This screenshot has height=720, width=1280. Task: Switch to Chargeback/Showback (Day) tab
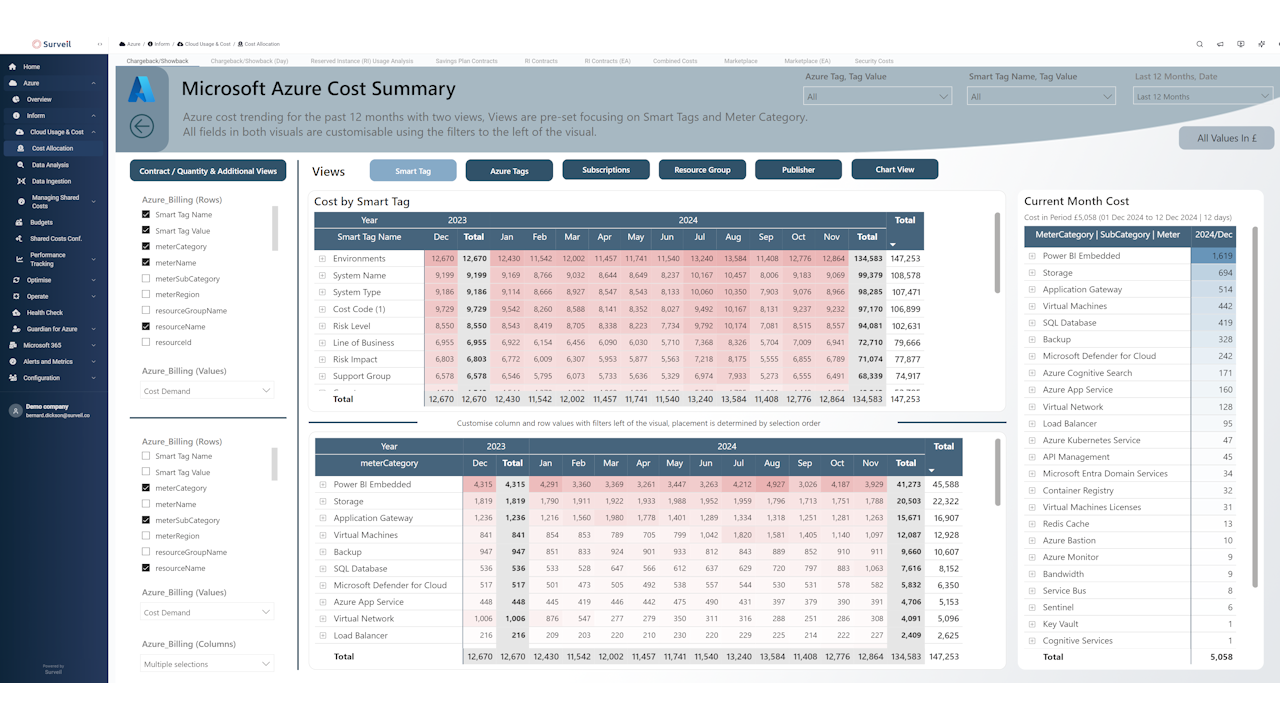point(250,61)
